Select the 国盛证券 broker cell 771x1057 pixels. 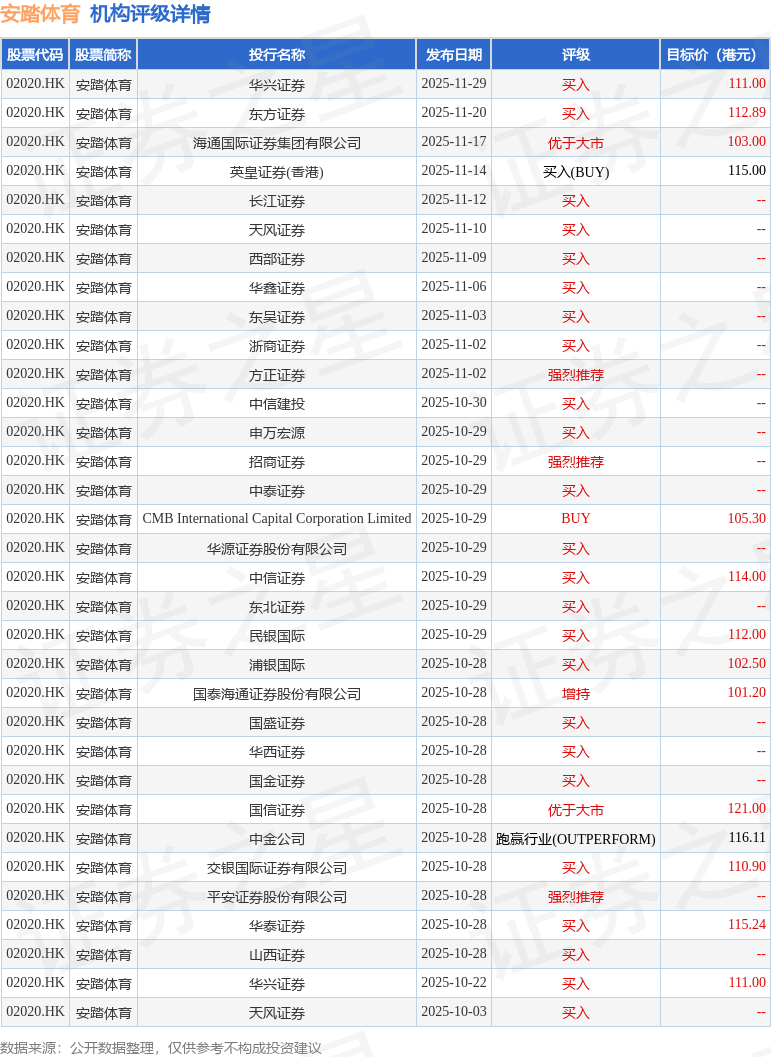pyautogui.click(x=277, y=723)
